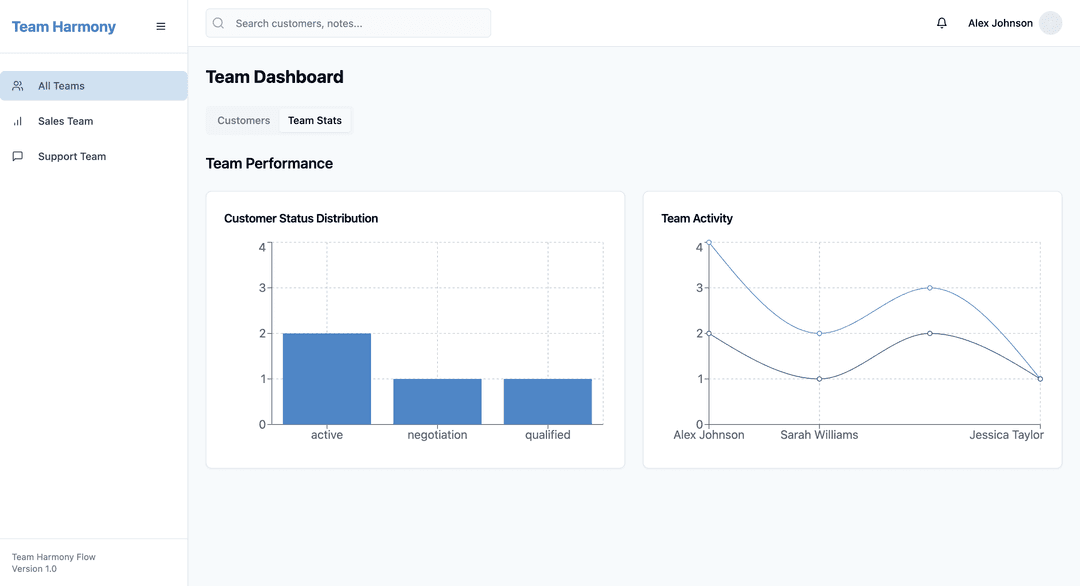
Task: Click the active bar in chart
Action: pyautogui.click(x=327, y=379)
